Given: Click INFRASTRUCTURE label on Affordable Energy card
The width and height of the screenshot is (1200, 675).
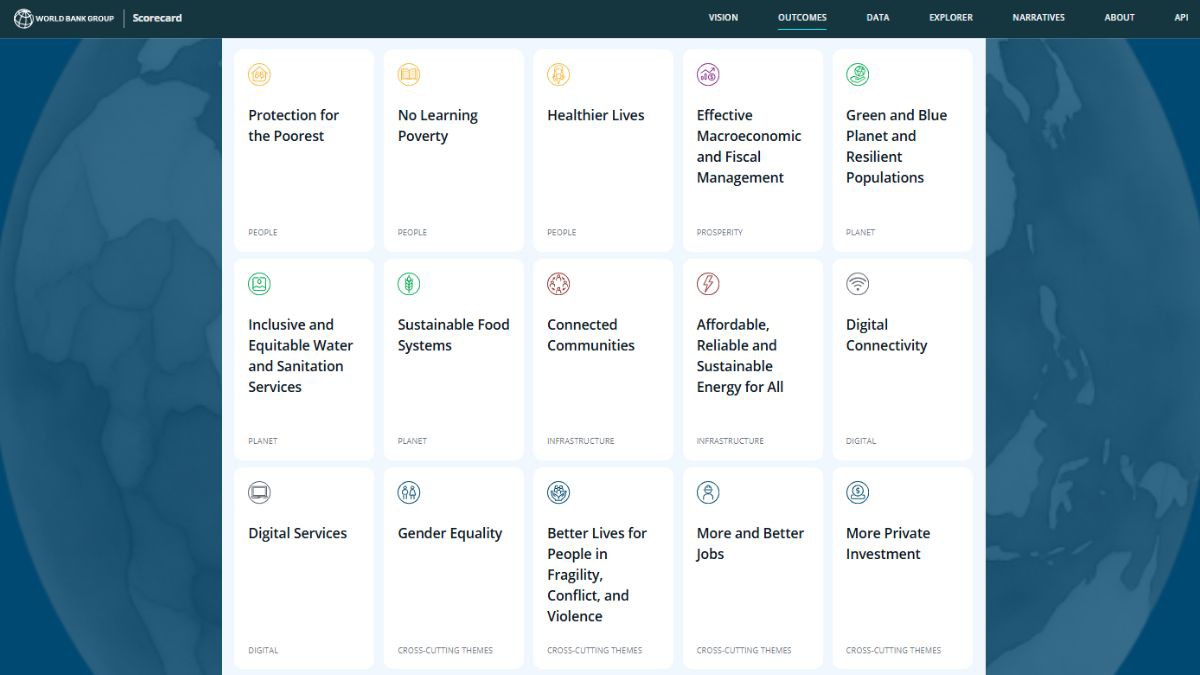Looking at the screenshot, I should pyautogui.click(x=730, y=441).
